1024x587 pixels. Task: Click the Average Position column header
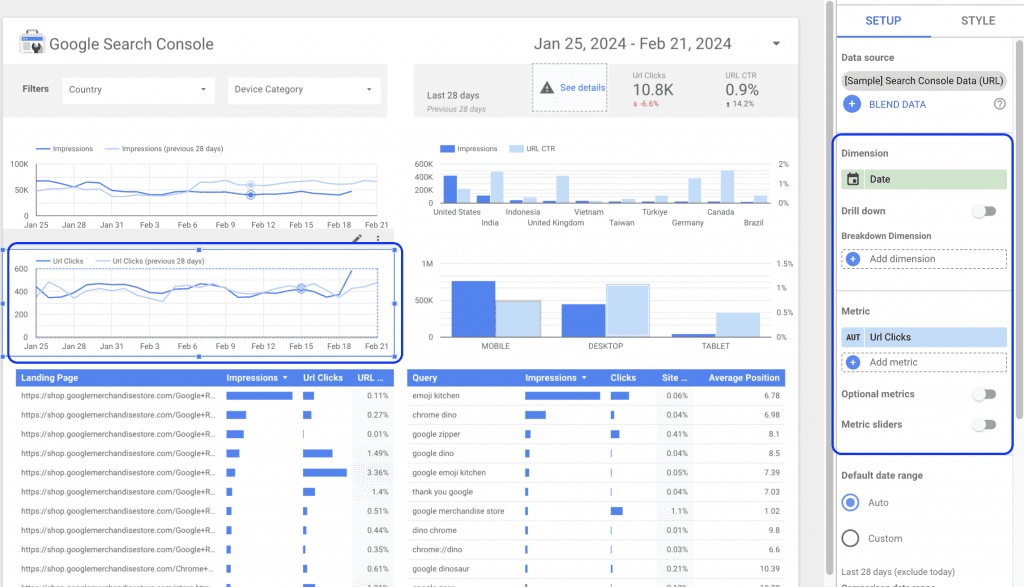pyautogui.click(x=744, y=378)
